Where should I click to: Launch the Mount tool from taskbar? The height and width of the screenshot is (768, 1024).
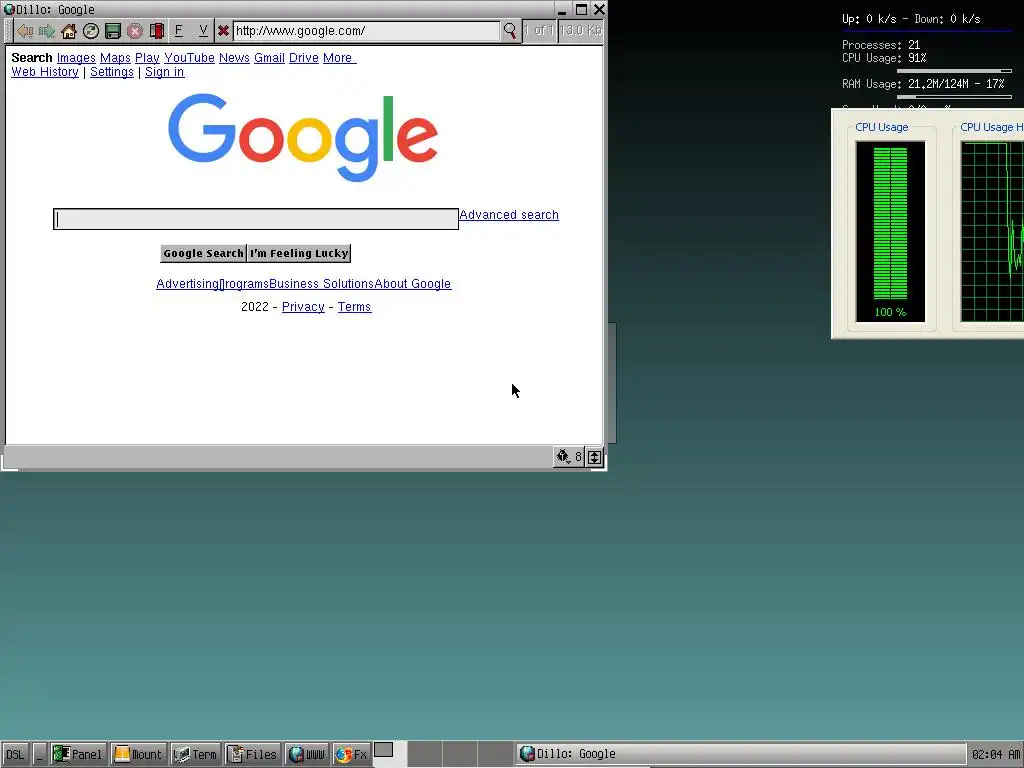(x=138, y=754)
